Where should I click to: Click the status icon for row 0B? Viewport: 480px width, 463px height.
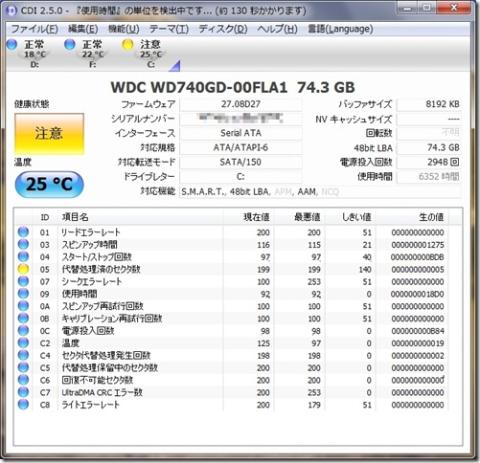(x=23, y=318)
